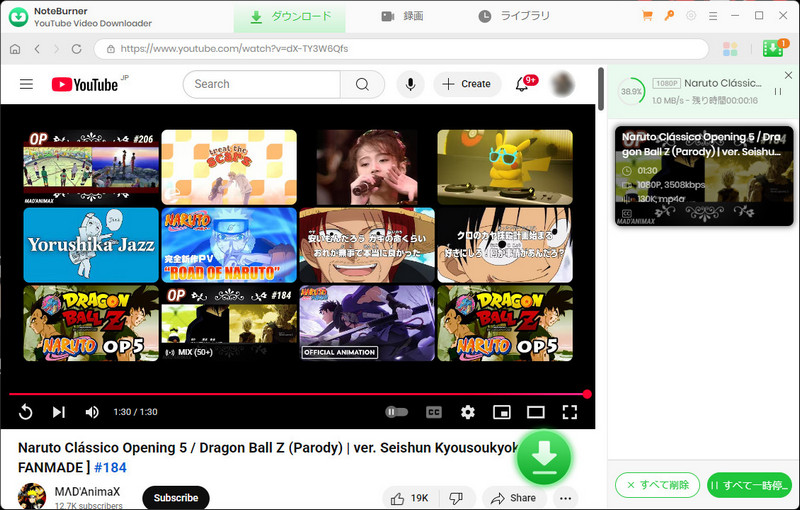Go back to the previous page

pos(37,49)
